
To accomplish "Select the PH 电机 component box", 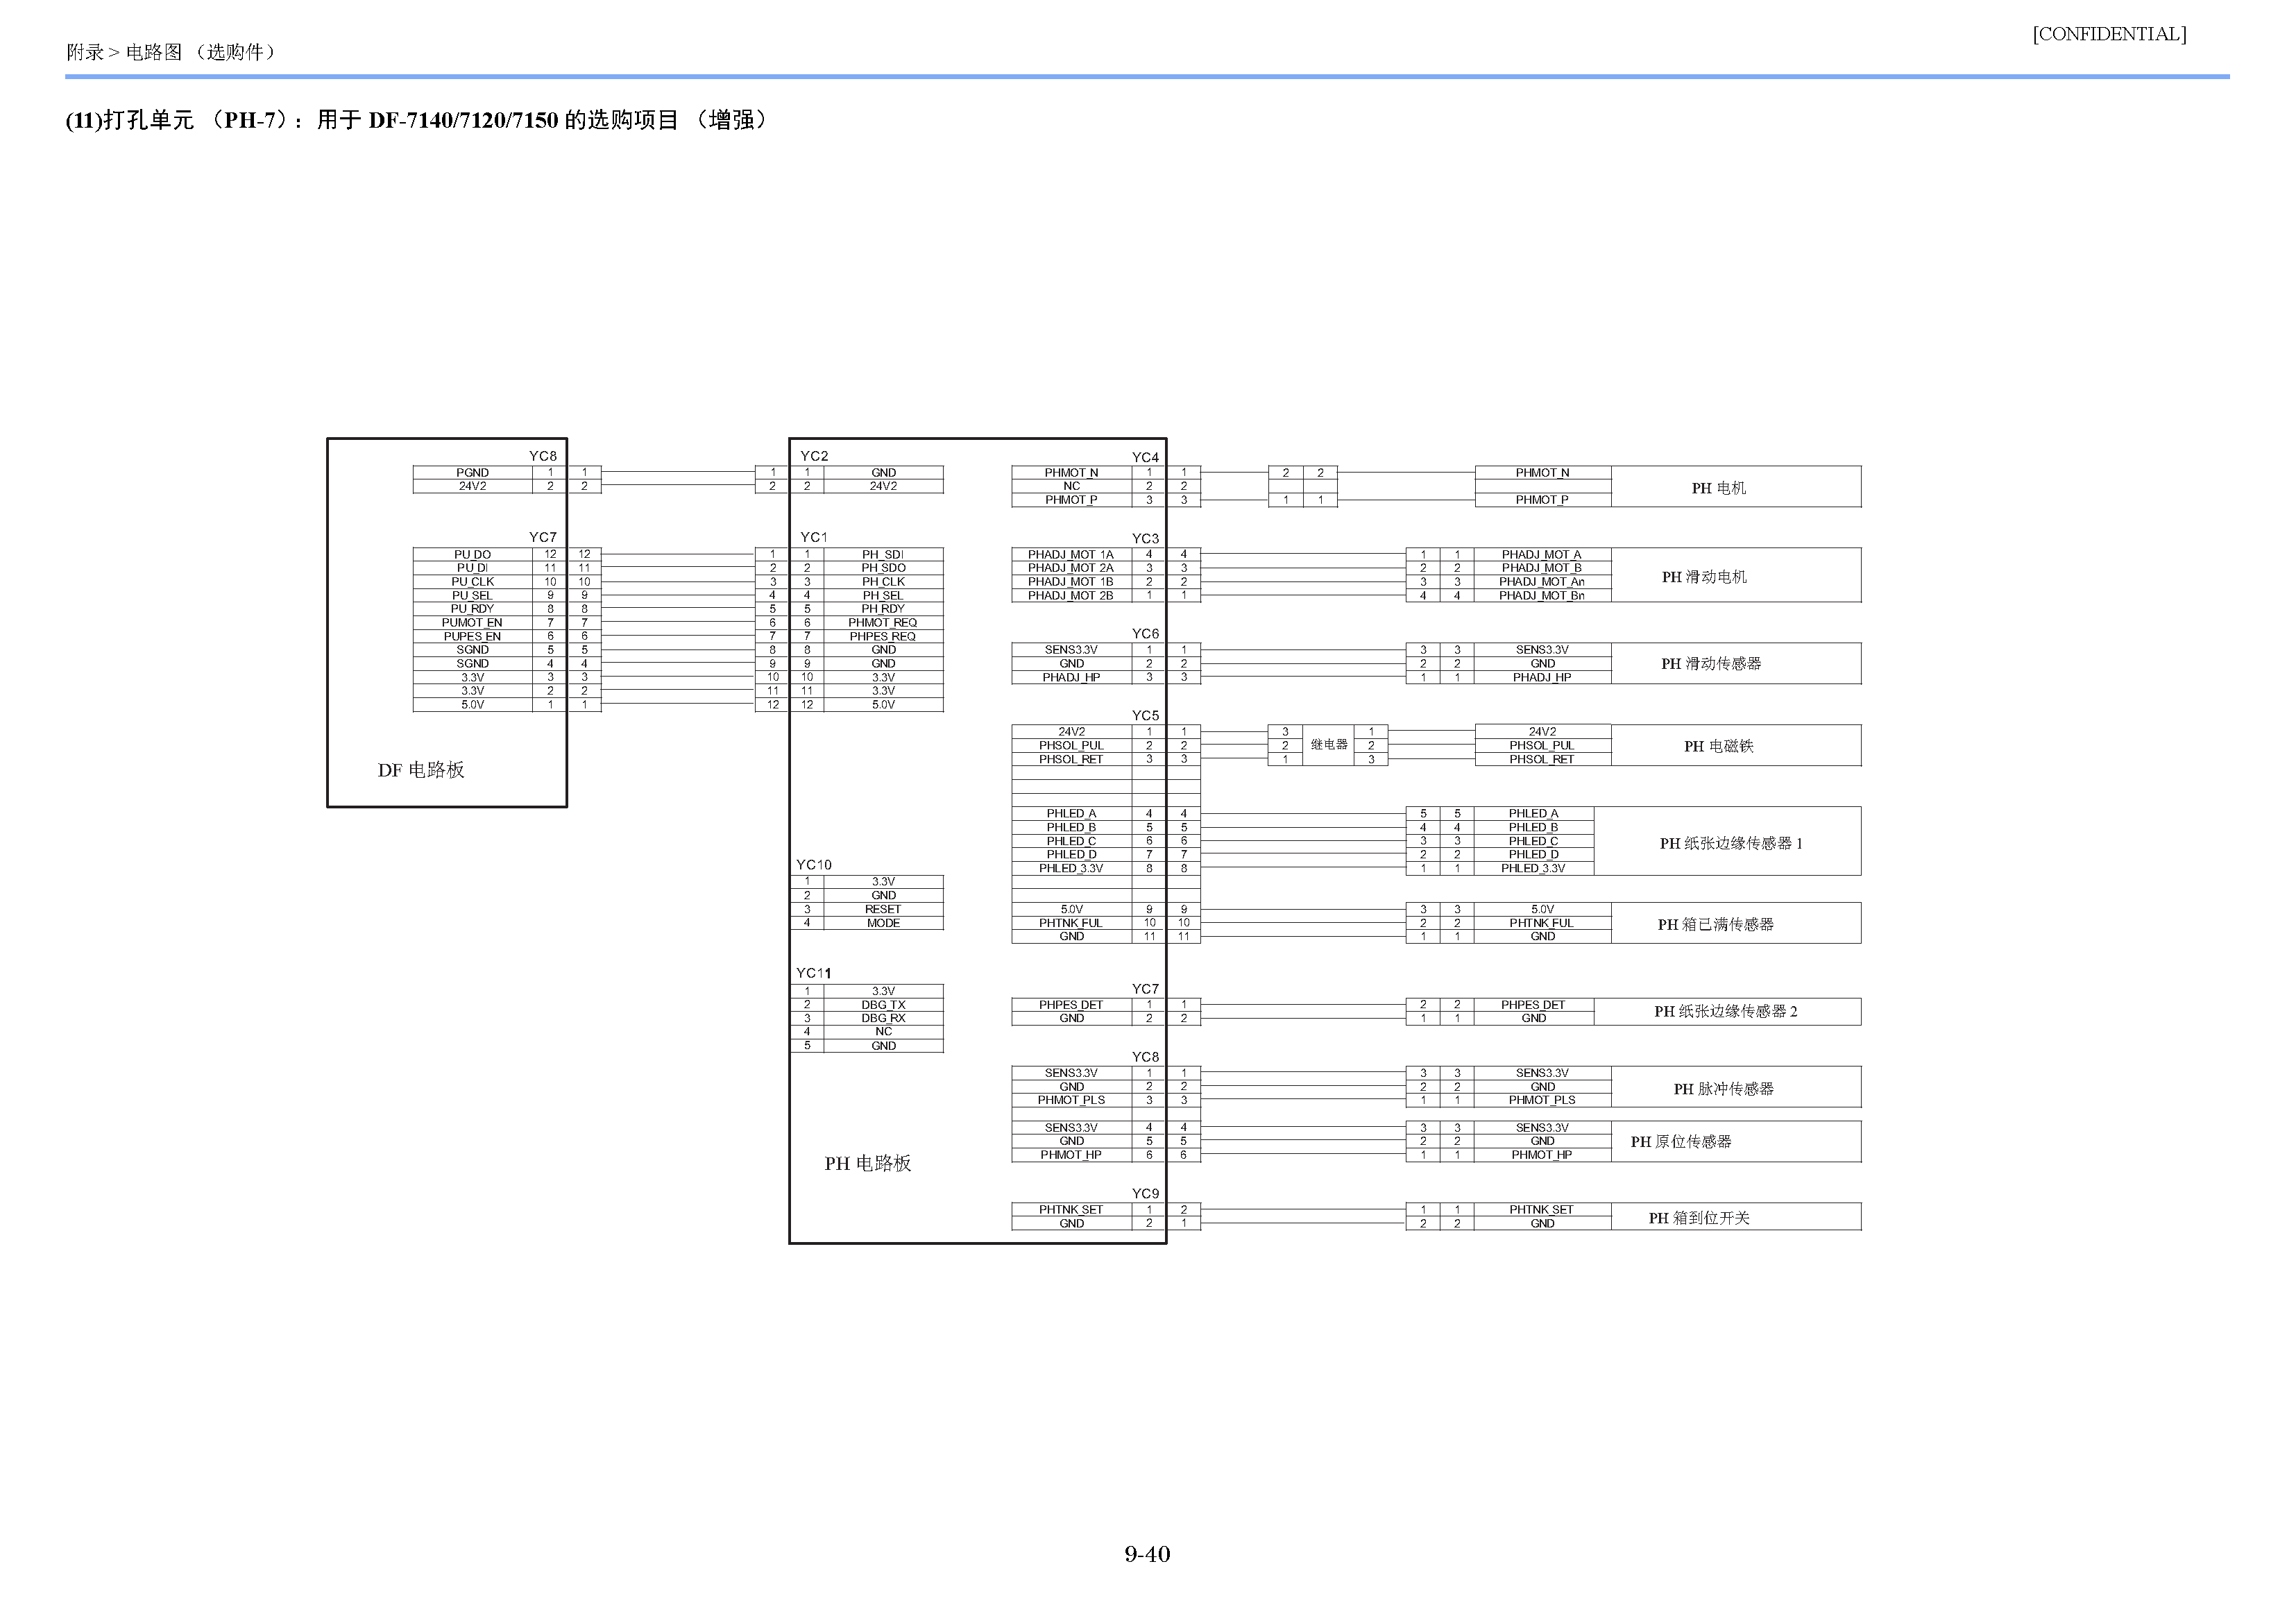I will (1736, 487).
